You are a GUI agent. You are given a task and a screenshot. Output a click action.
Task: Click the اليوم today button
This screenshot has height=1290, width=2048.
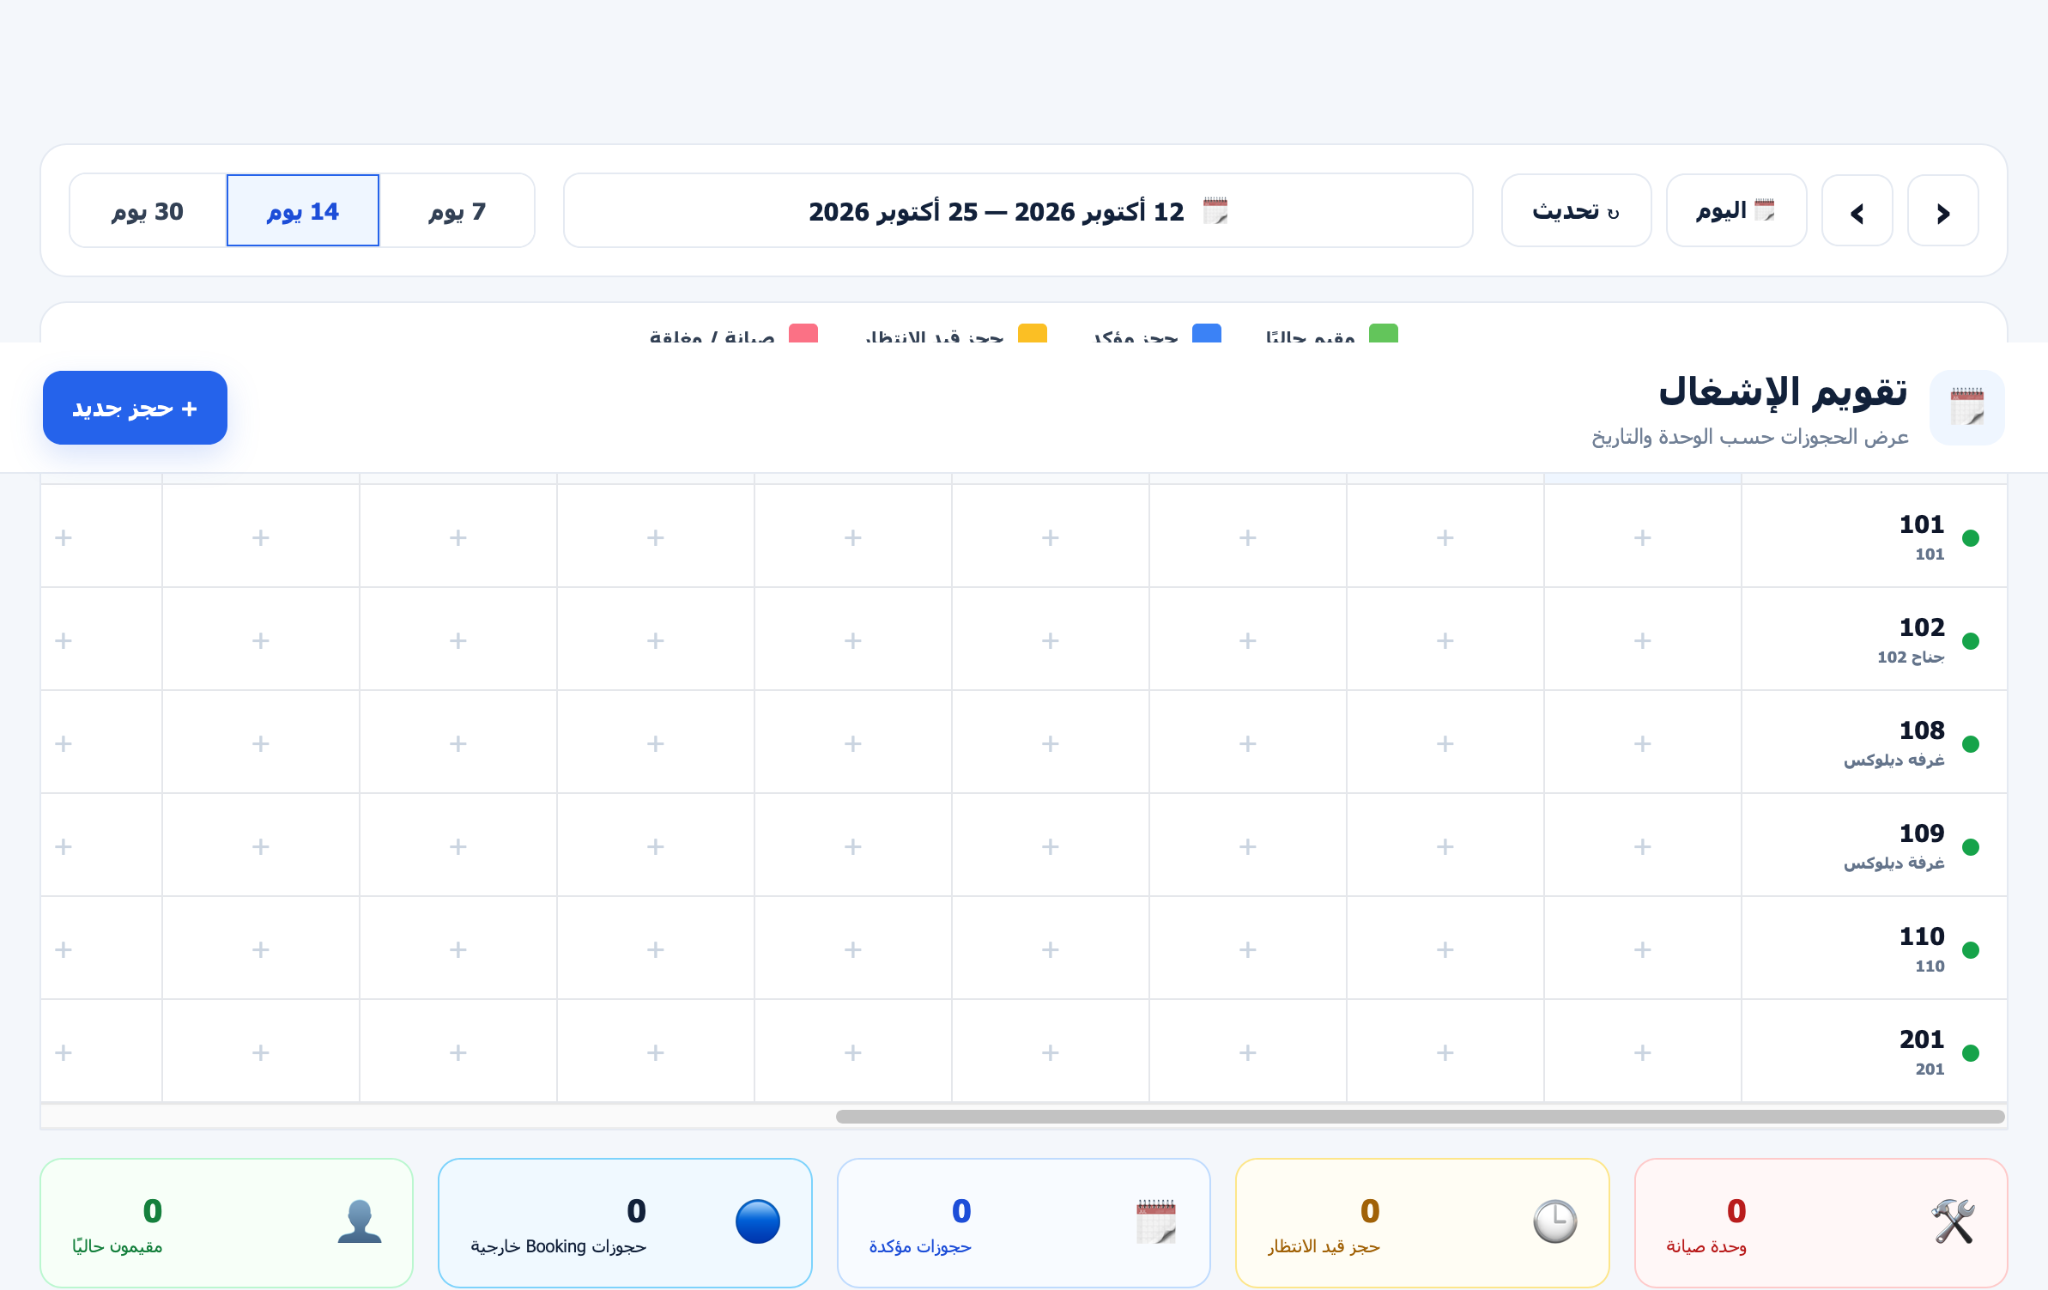[x=1736, y=211]
